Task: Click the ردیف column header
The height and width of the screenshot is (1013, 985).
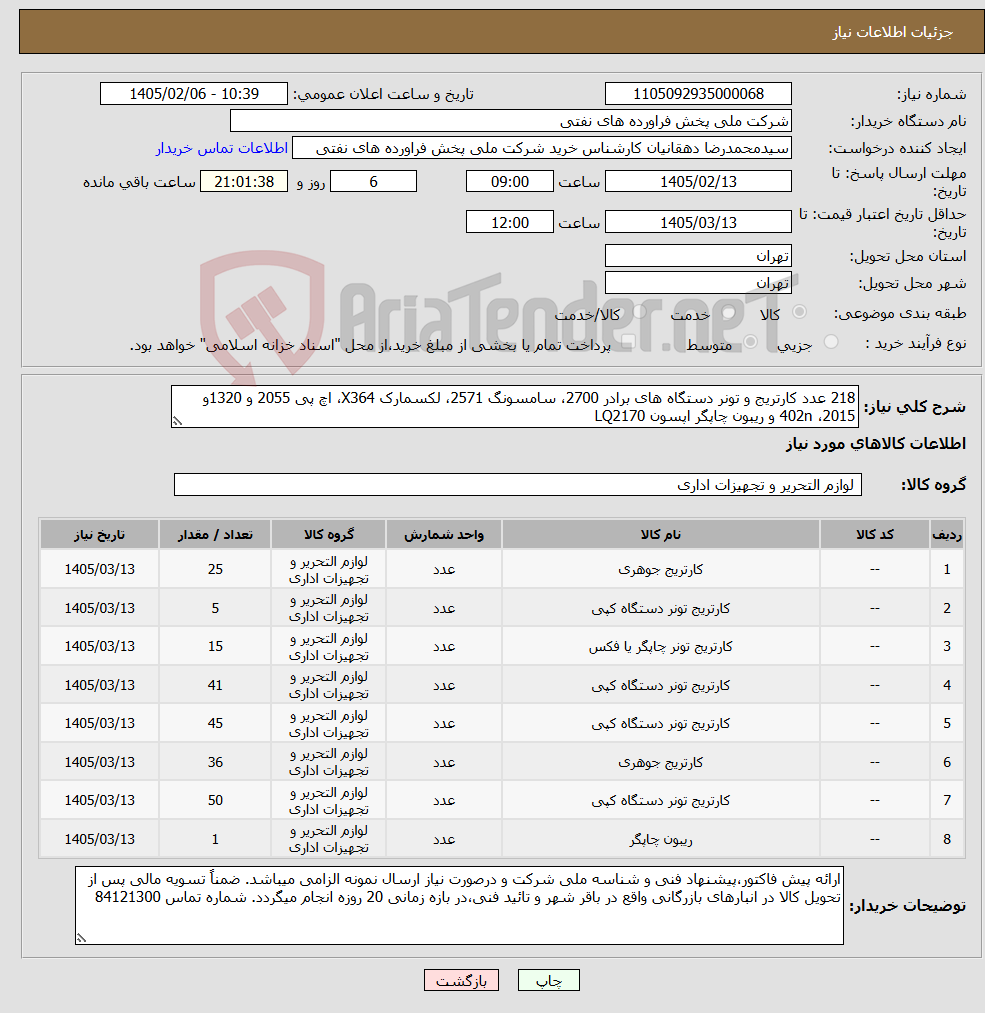Action: click(947, 534)
